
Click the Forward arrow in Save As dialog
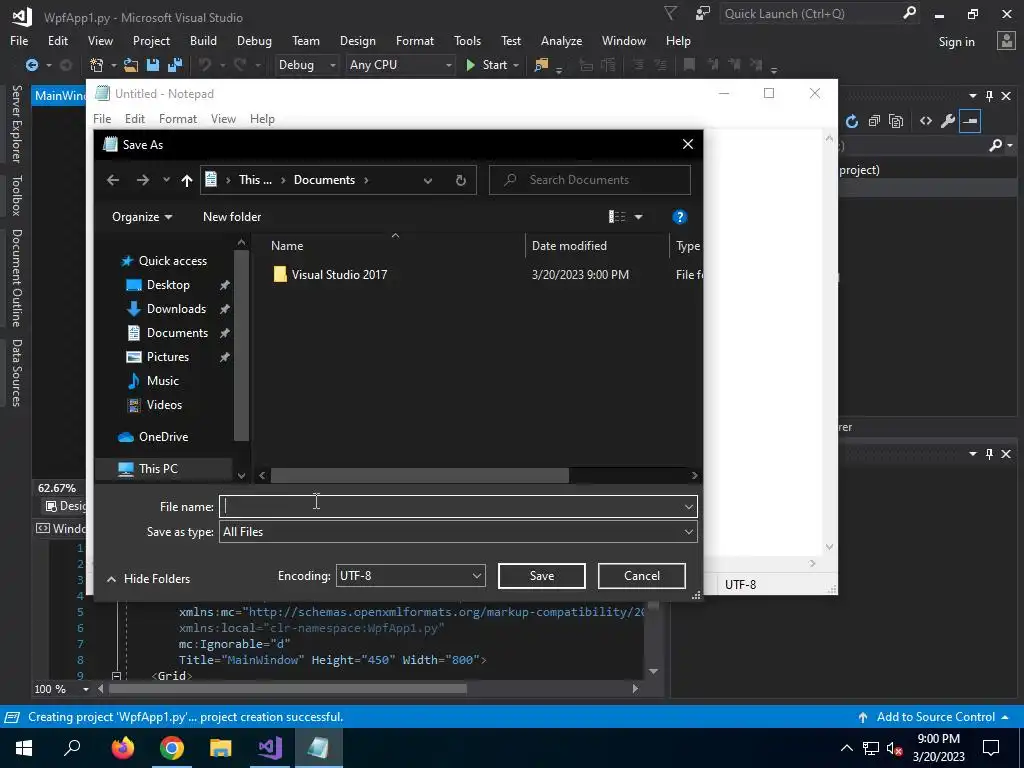pos(142,180)
